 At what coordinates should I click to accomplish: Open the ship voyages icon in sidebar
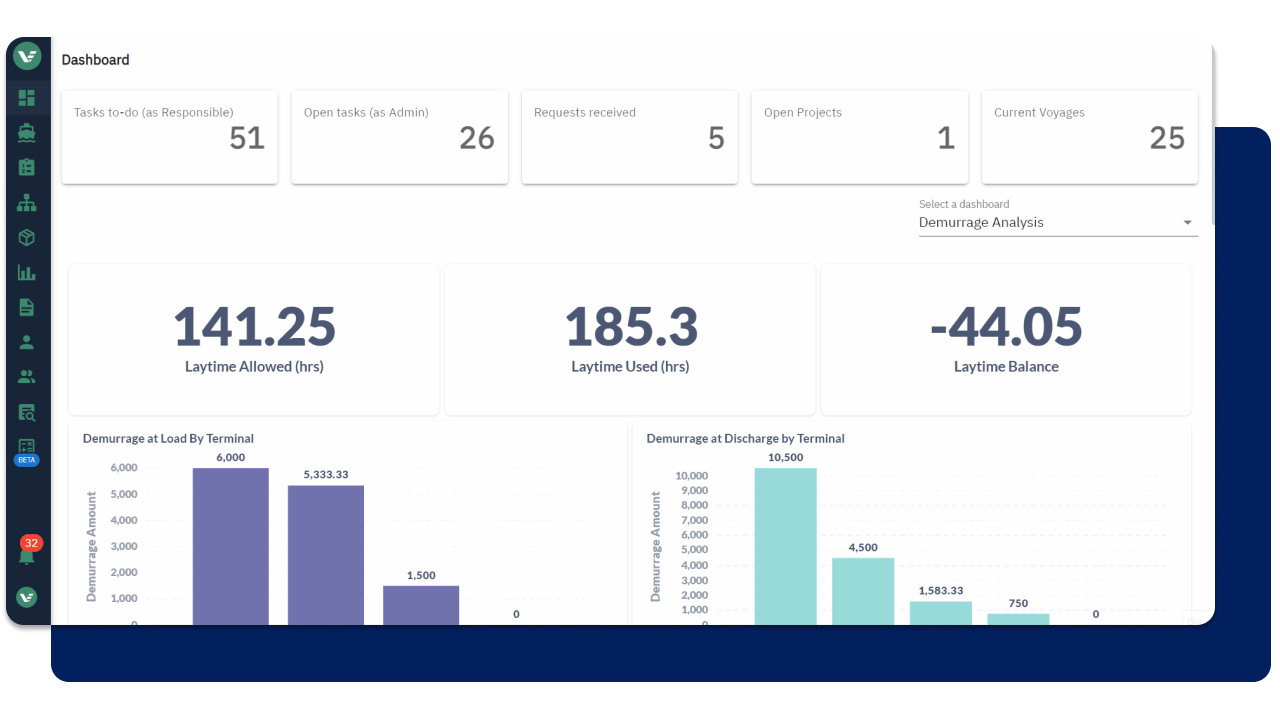27,132
